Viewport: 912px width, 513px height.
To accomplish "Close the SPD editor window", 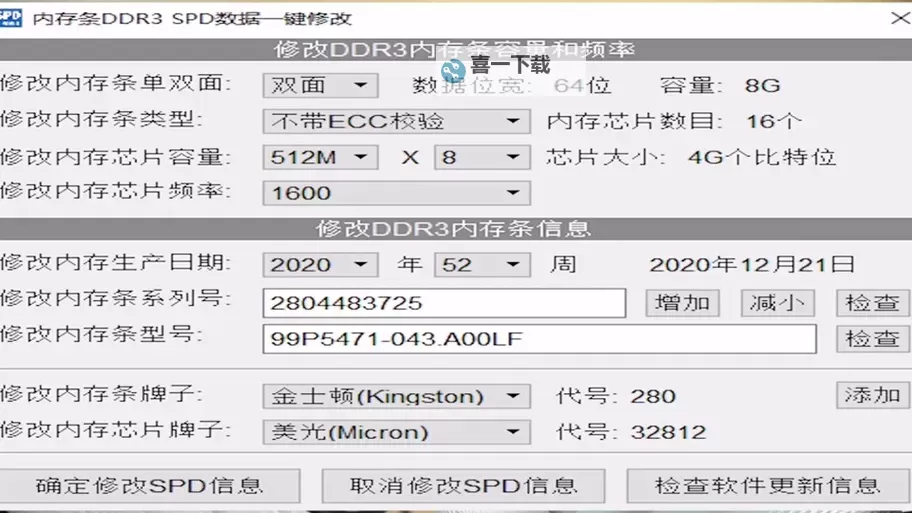I will click(x=900, y=18).
